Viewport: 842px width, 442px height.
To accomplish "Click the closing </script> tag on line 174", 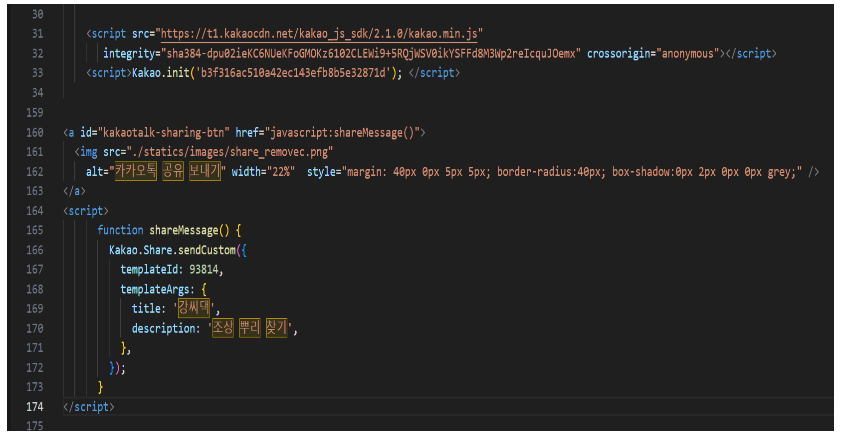I will (x=88, y=407).
